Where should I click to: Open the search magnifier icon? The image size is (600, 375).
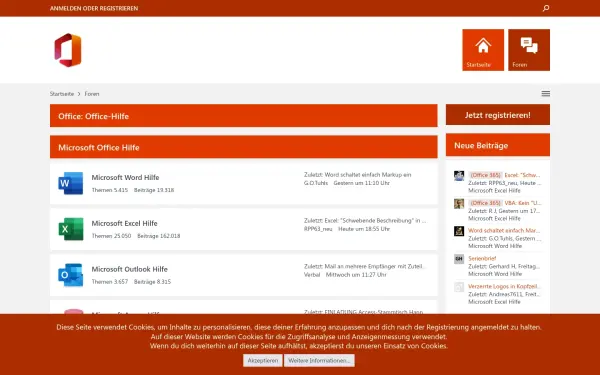coord(546,8)
